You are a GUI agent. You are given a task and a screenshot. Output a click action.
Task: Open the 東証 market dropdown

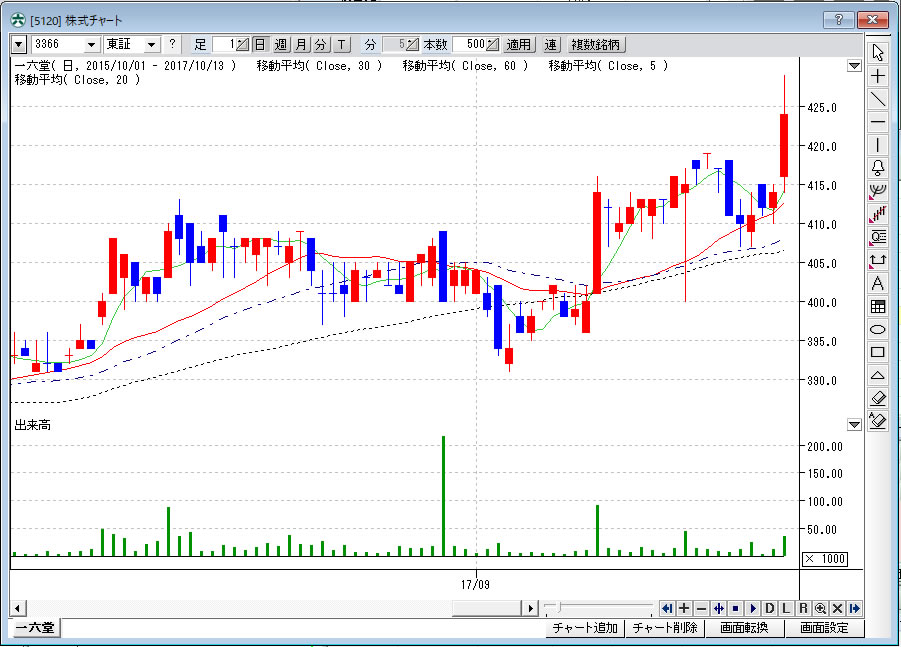point(151,44)
